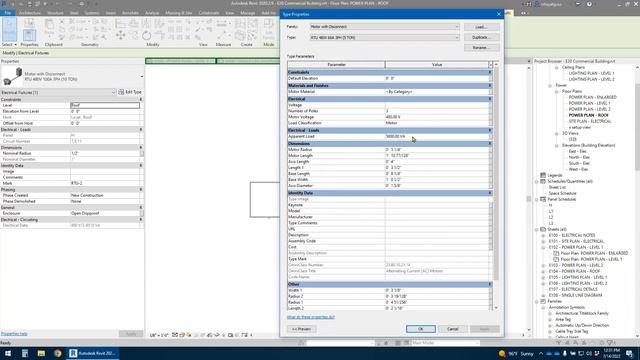The image size is (640, 360).
Task: Open the Properties palette ribbon icon
Action: point(29,34)
